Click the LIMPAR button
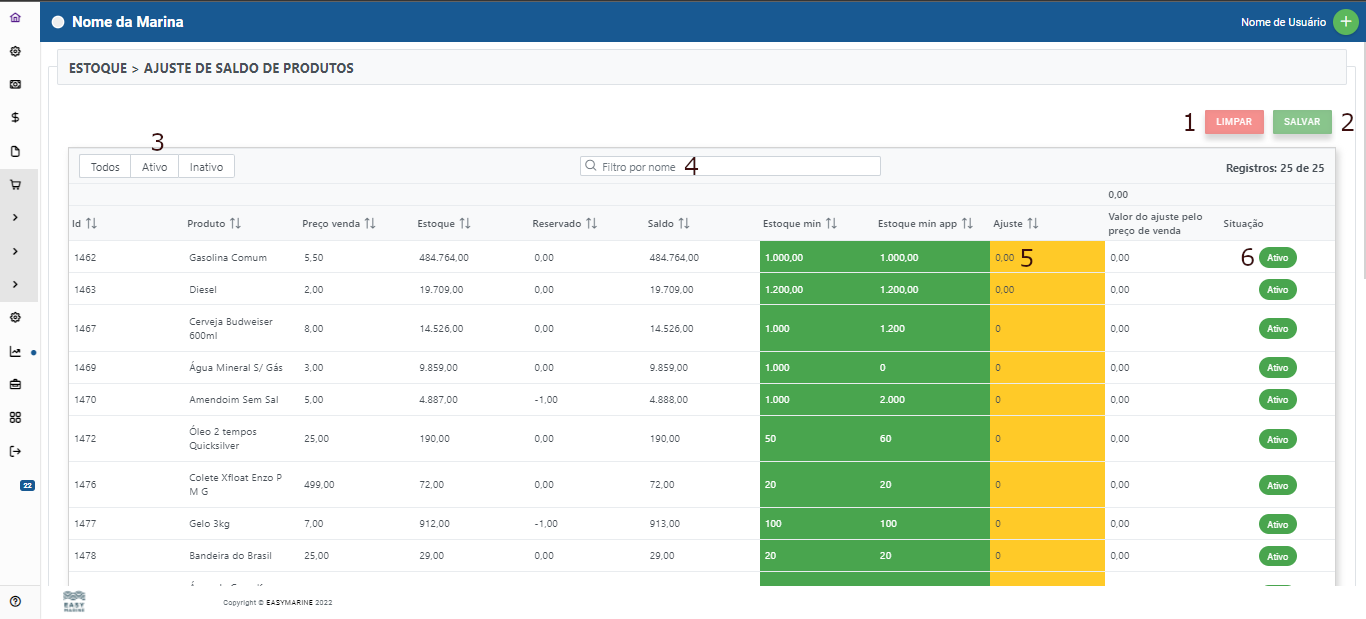Screen dimensions: 1366x619 [x=1234, y=122]
